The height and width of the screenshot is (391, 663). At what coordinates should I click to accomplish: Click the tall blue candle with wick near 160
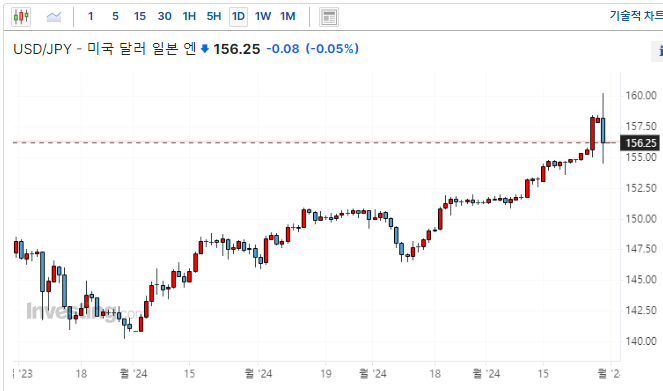coord(603,130)
